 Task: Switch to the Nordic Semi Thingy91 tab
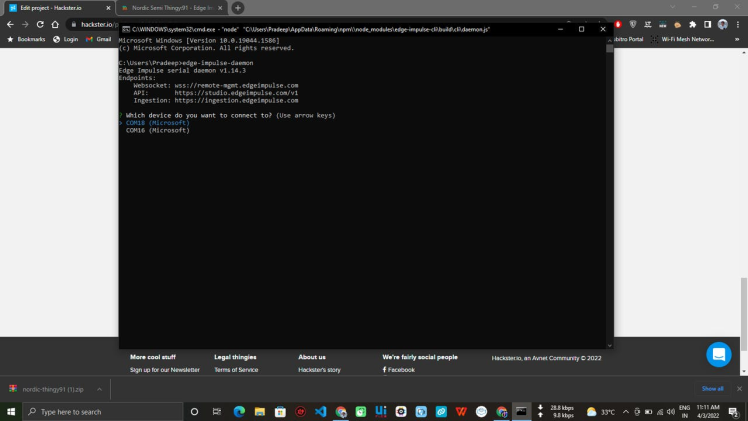pyautogui.click(x=168, y=8)
